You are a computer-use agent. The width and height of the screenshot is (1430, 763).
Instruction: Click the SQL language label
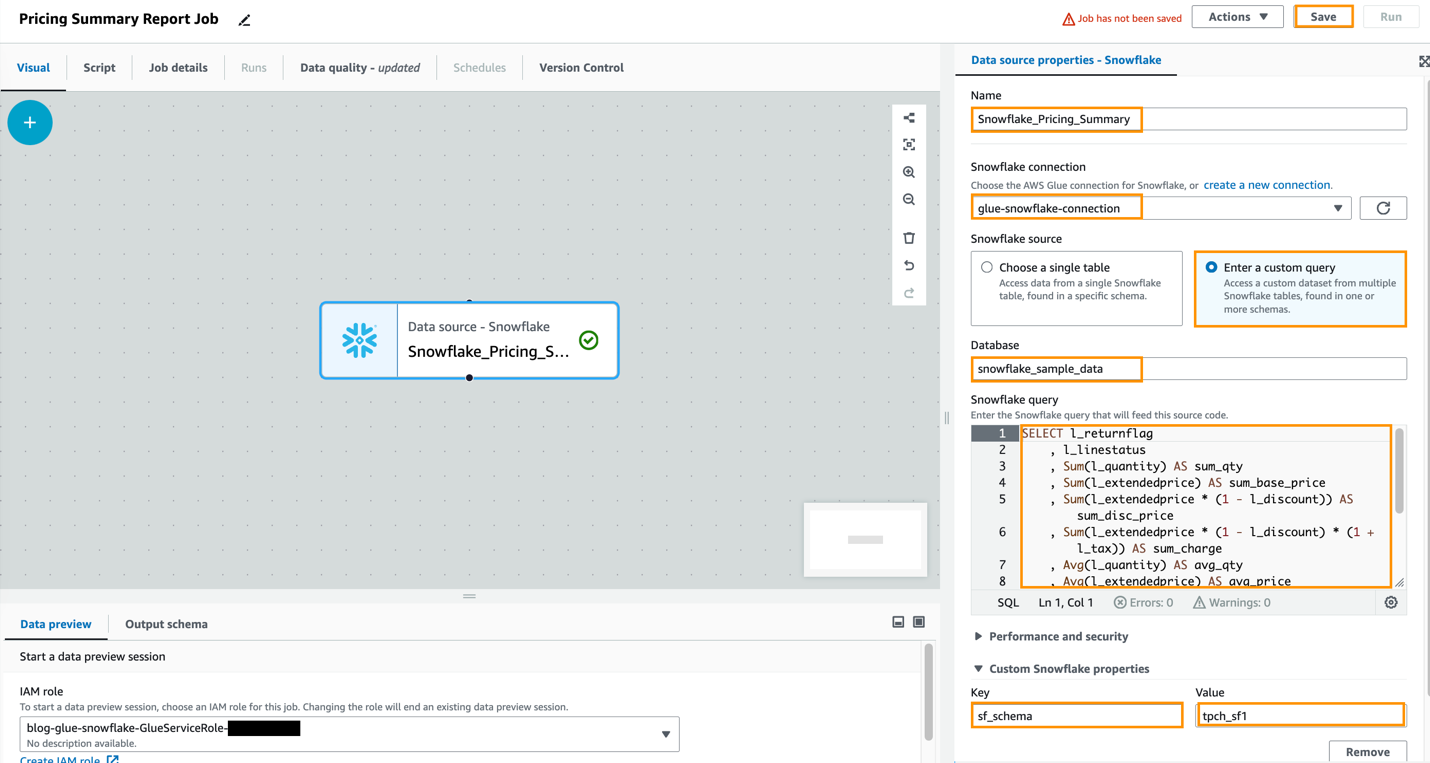pos(1008,603)
